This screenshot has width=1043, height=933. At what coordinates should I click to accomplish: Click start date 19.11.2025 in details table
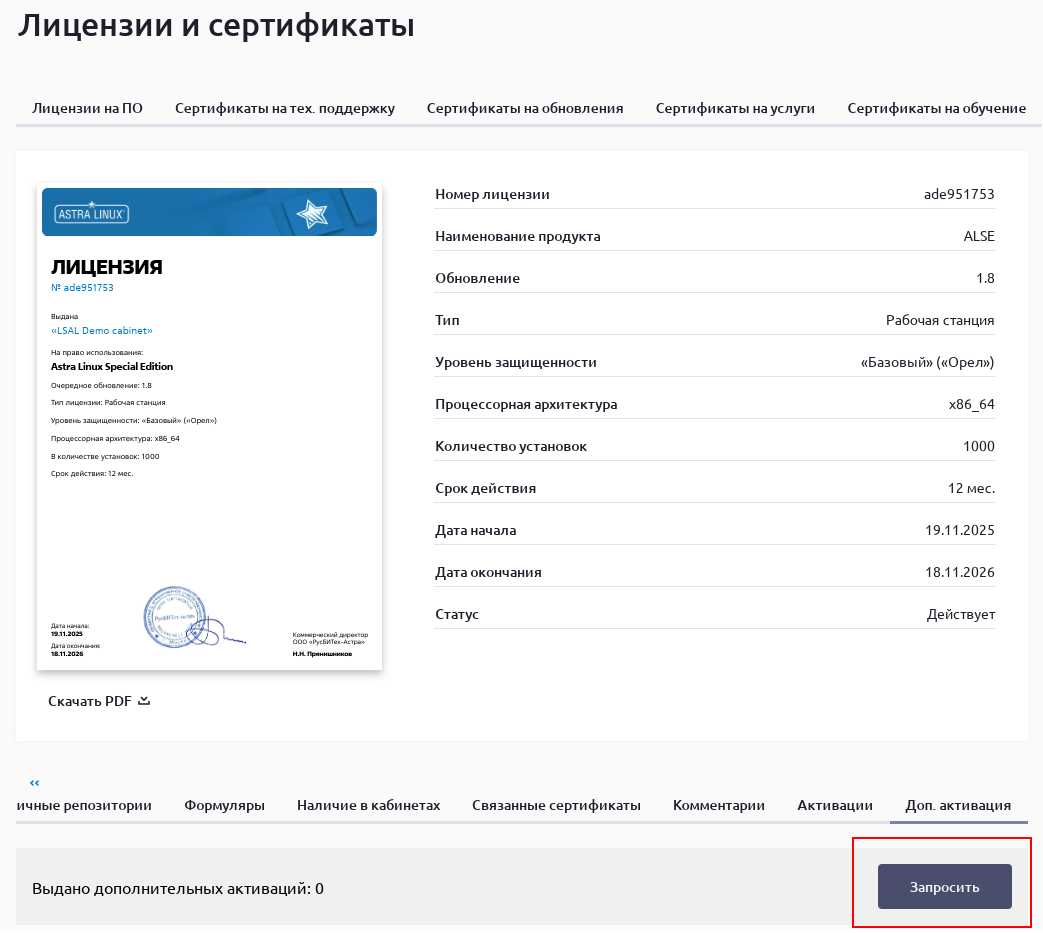point(960,530)
